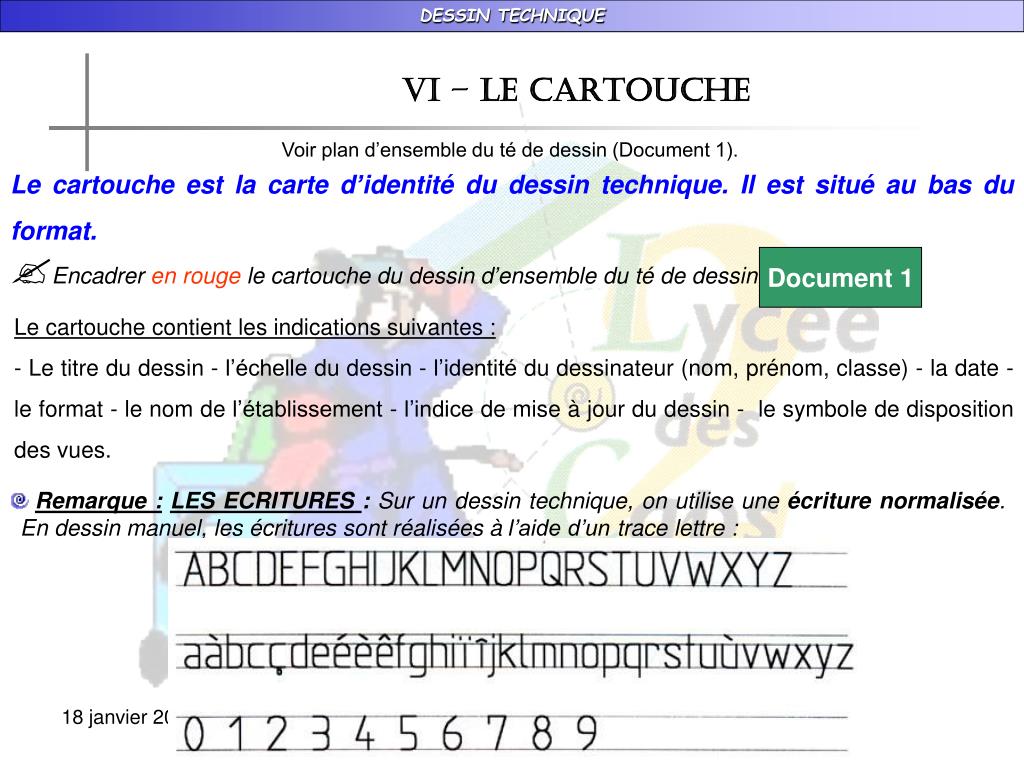Click the blue sentence 'Le cartouche est la carte d'identité'
Viewport: 1024px width, 768px height.
(x=232, y=185)
